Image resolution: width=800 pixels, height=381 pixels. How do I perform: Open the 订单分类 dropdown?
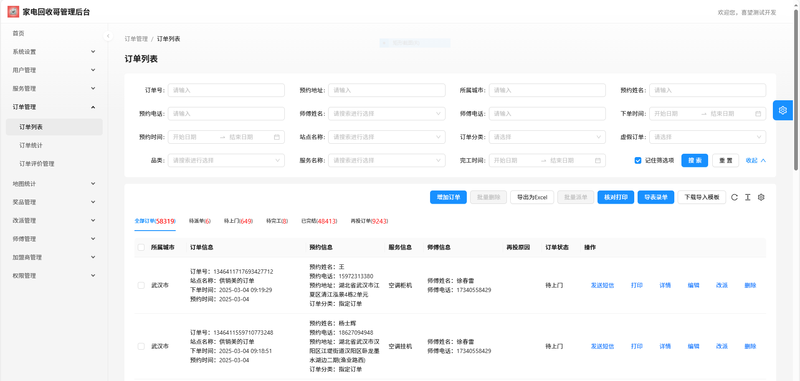pos(547,137)
